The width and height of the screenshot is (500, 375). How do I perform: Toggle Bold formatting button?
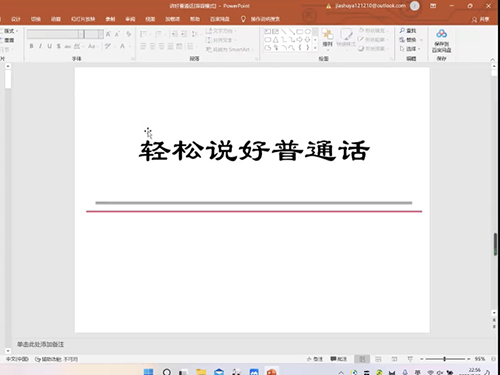pos(31,46)
